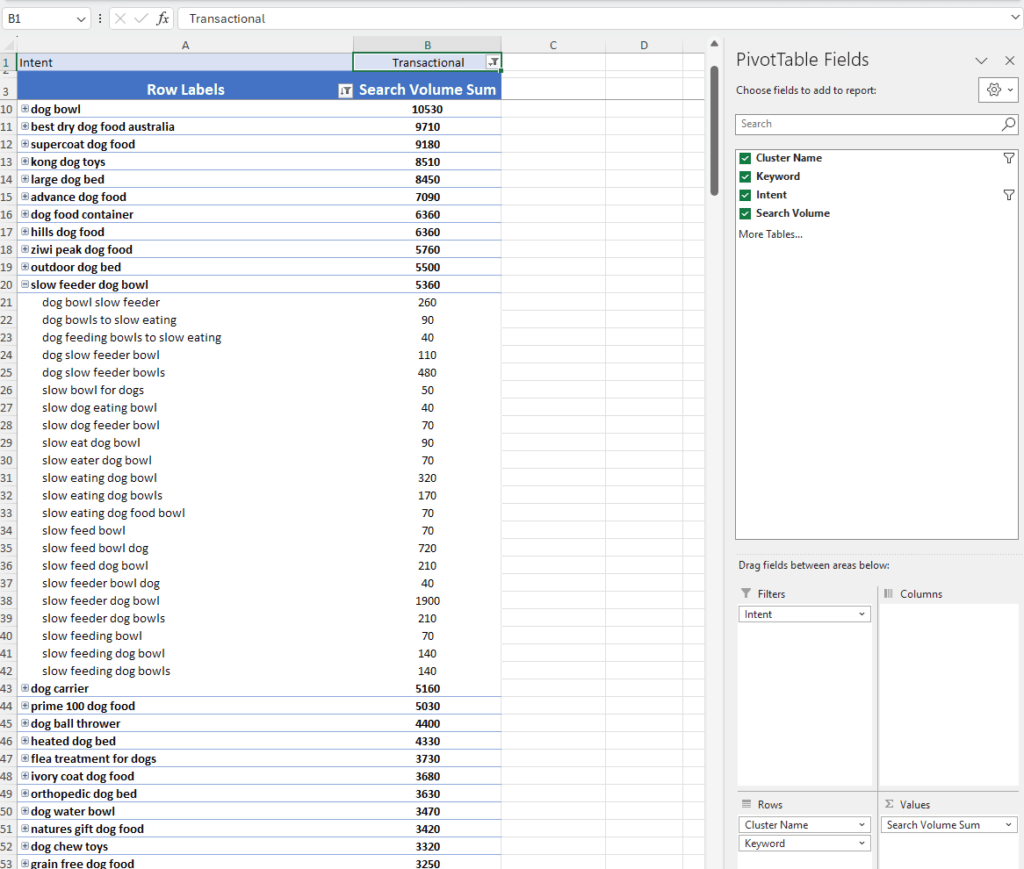
Task: Expand the dog bowl row group
Action: [x=27, y=108]
